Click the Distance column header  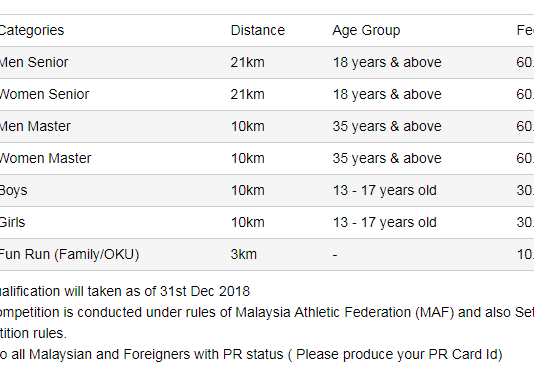point(258,30)
